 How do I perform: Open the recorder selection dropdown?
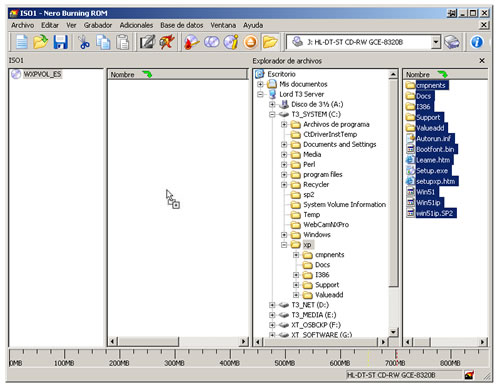pos(435,42)
